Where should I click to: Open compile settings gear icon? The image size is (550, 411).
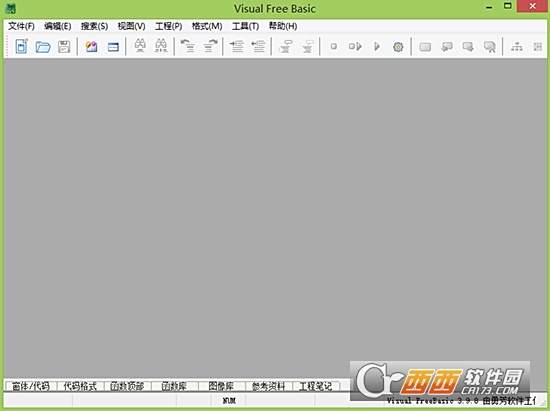398,47
